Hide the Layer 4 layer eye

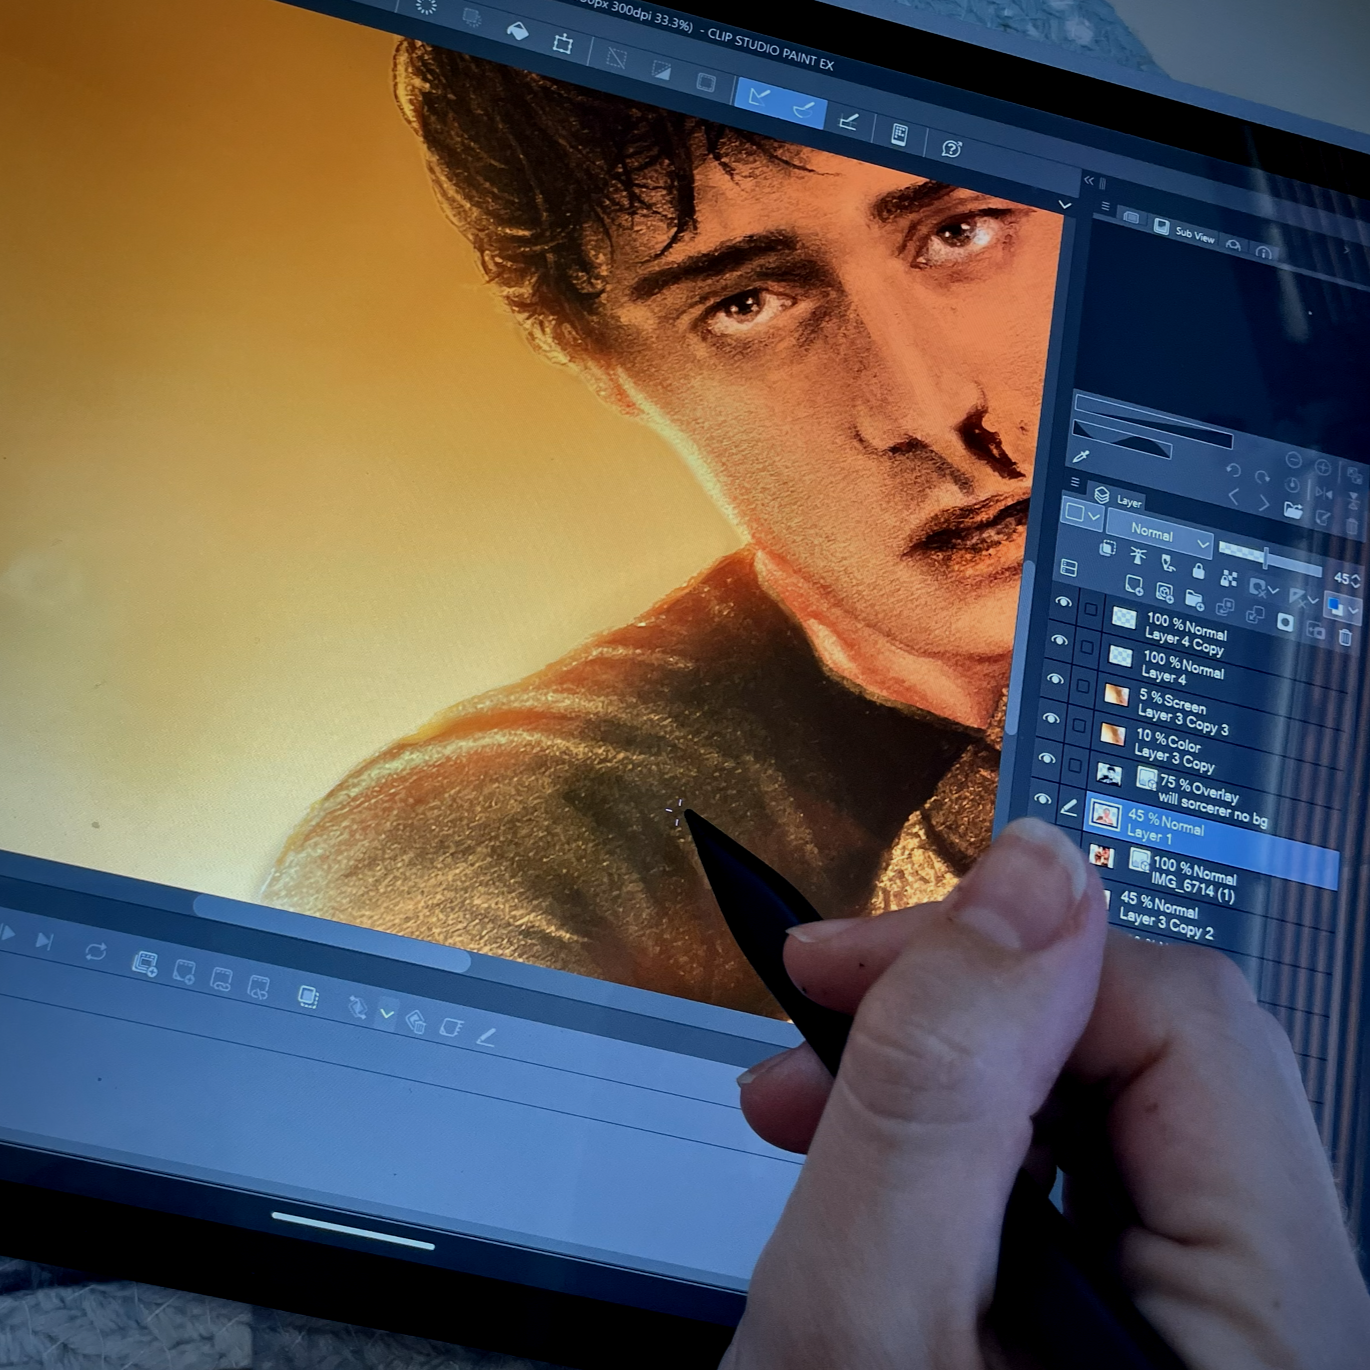coord(1059,640)
